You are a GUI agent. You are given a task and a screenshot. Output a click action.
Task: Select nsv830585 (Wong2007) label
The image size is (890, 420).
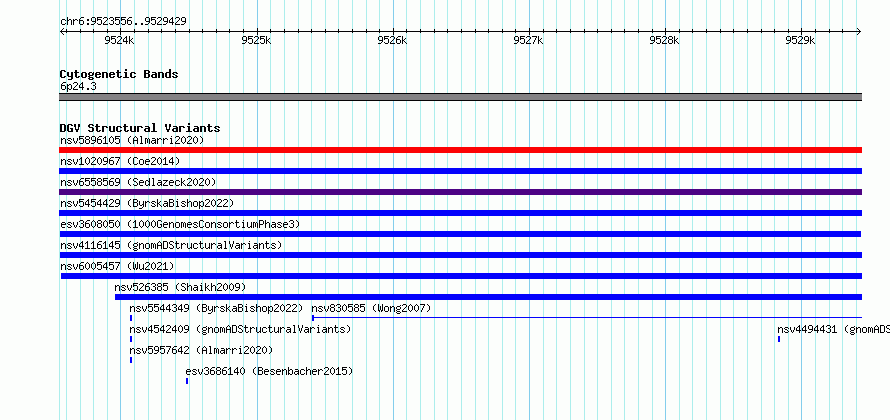click(371, 308)
